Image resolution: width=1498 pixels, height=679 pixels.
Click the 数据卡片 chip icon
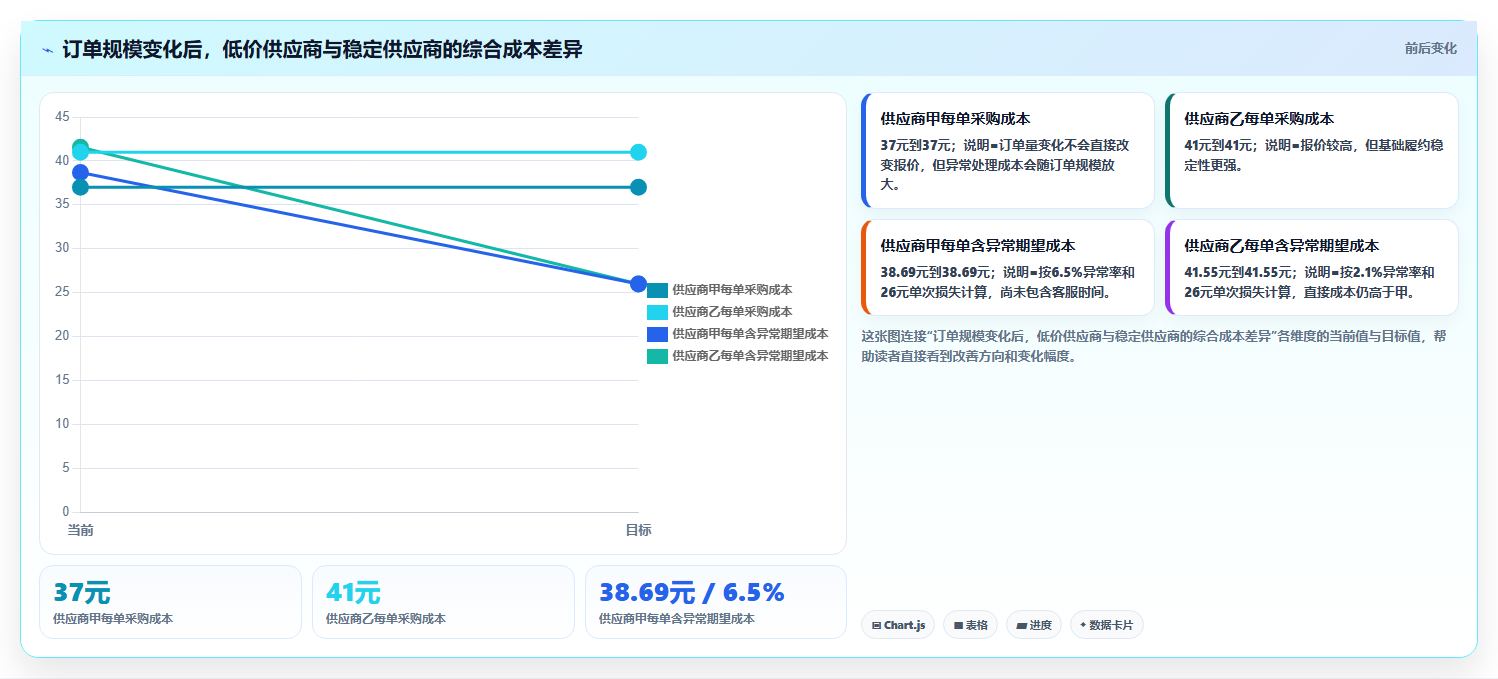(x=1083, y=626)
